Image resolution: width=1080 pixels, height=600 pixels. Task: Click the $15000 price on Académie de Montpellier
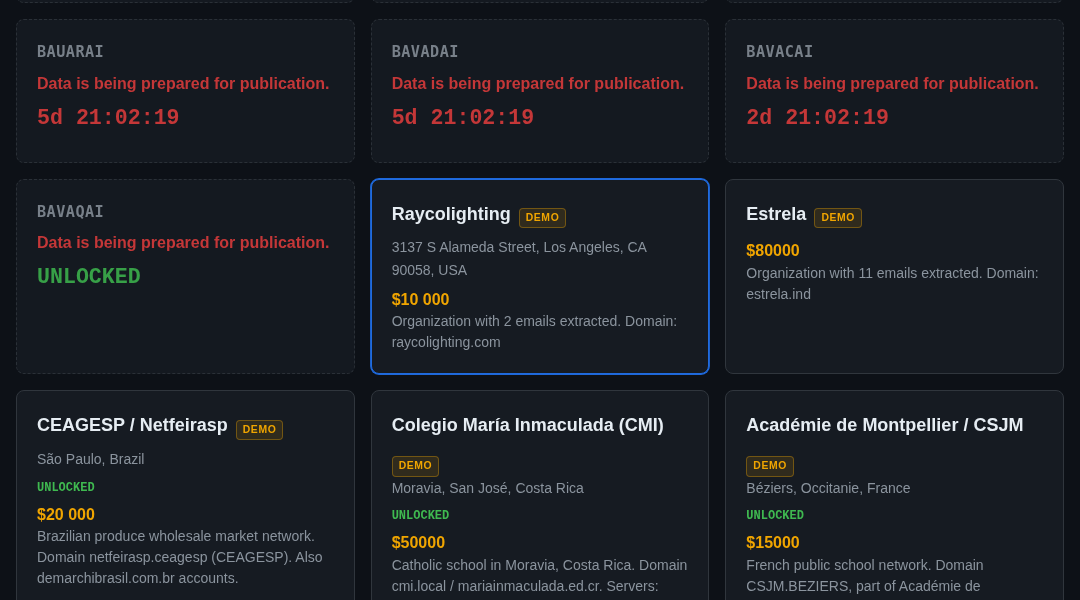773,543
